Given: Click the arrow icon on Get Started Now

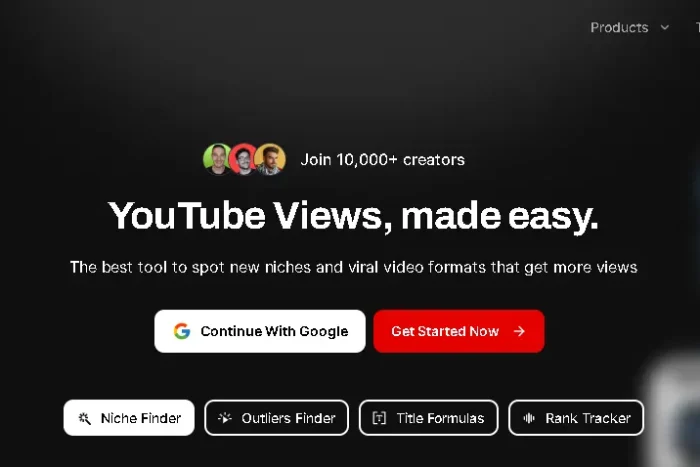Looking at the screenshot, I should 519,331.
